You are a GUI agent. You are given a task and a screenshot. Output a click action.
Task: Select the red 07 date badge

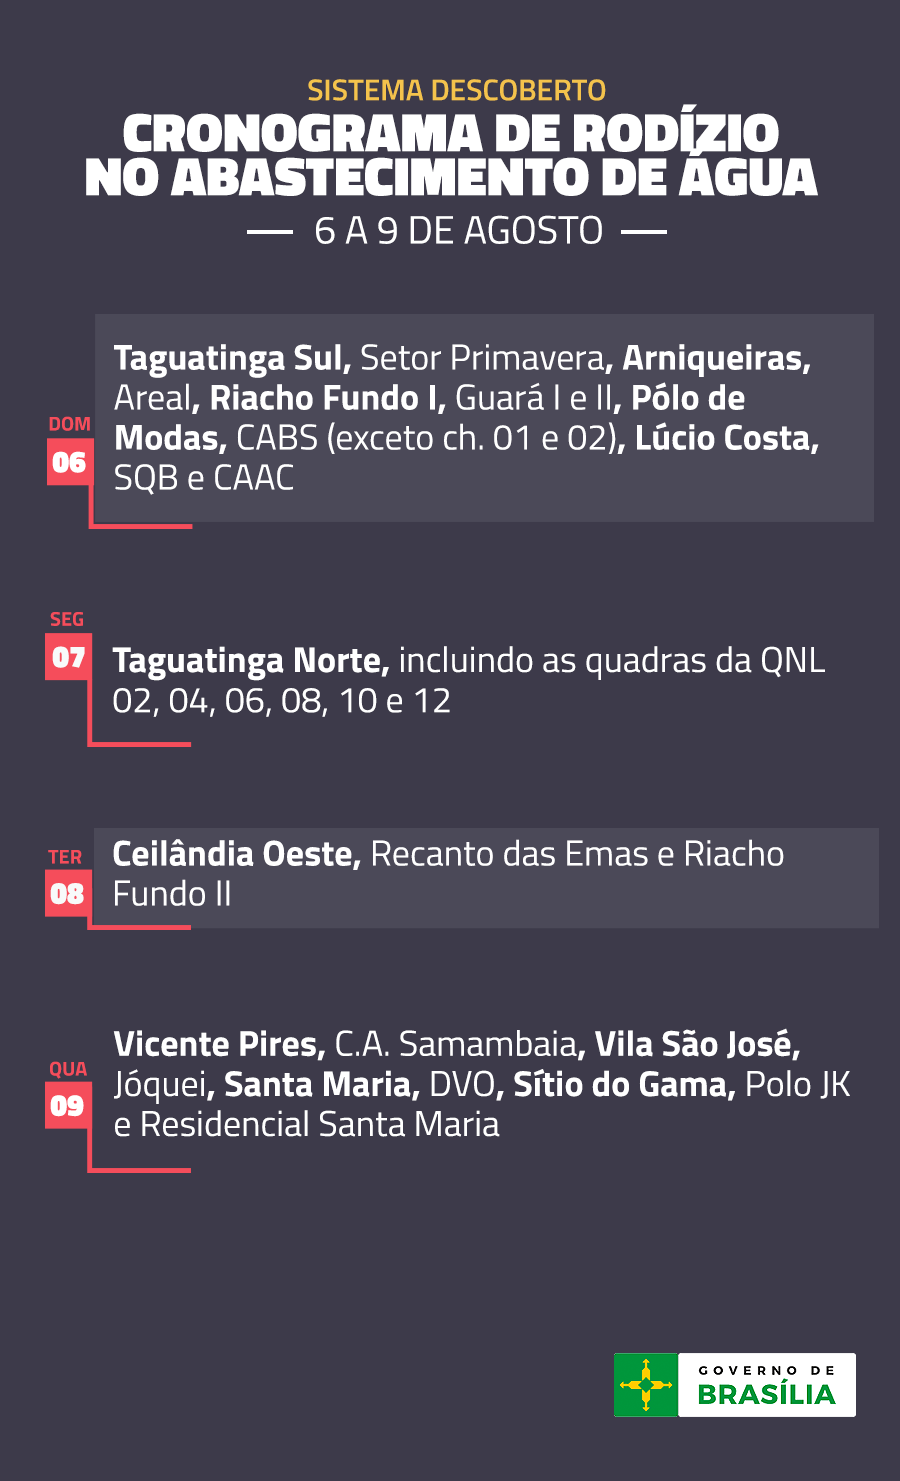pos(68,657)
